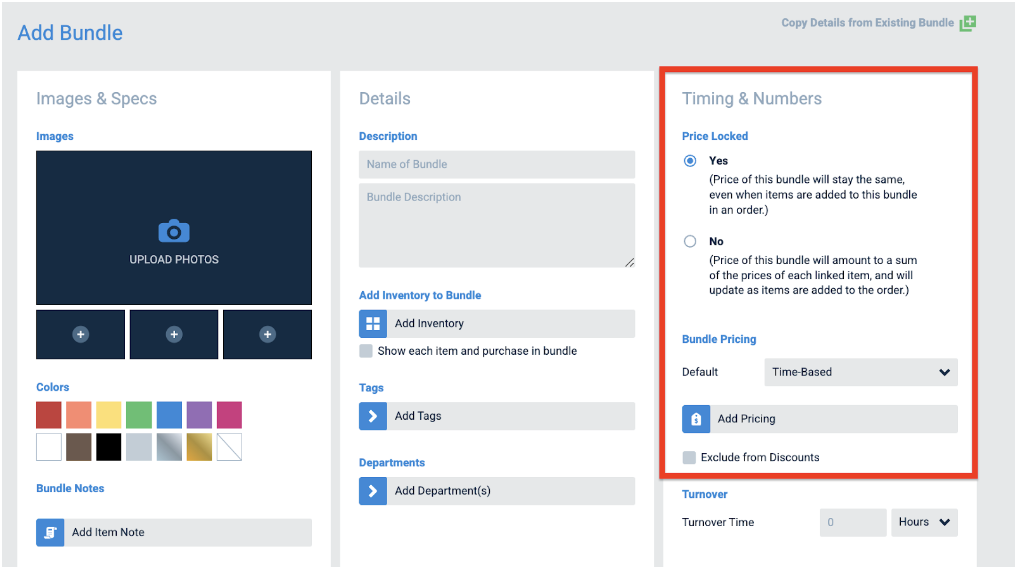This screenshot has width=1018, height=570.
Task: Click the Add Tags button
Action: coord(497,416)
